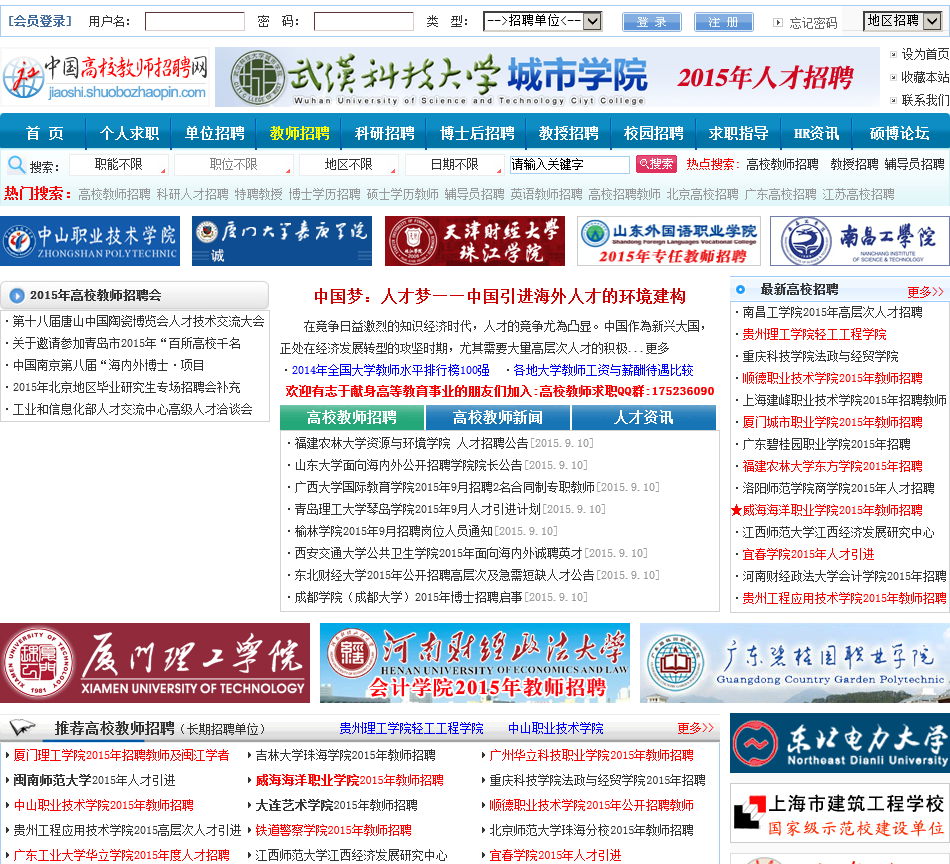Click the 注册 button
The width and height of the screenshot is (950, 864).
(x=723, y=22)
